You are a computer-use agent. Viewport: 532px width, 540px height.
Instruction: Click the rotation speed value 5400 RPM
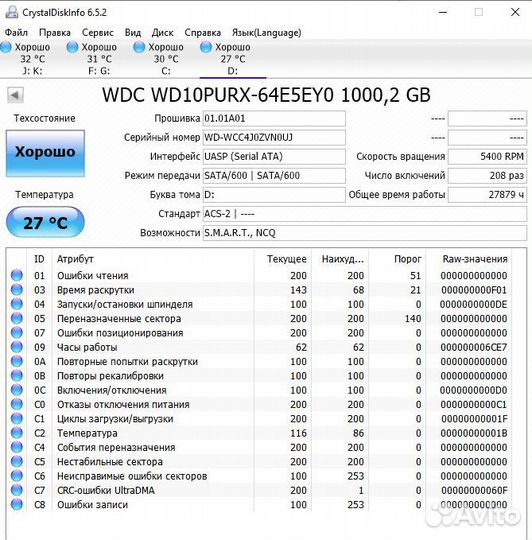[x=487, y=157]
